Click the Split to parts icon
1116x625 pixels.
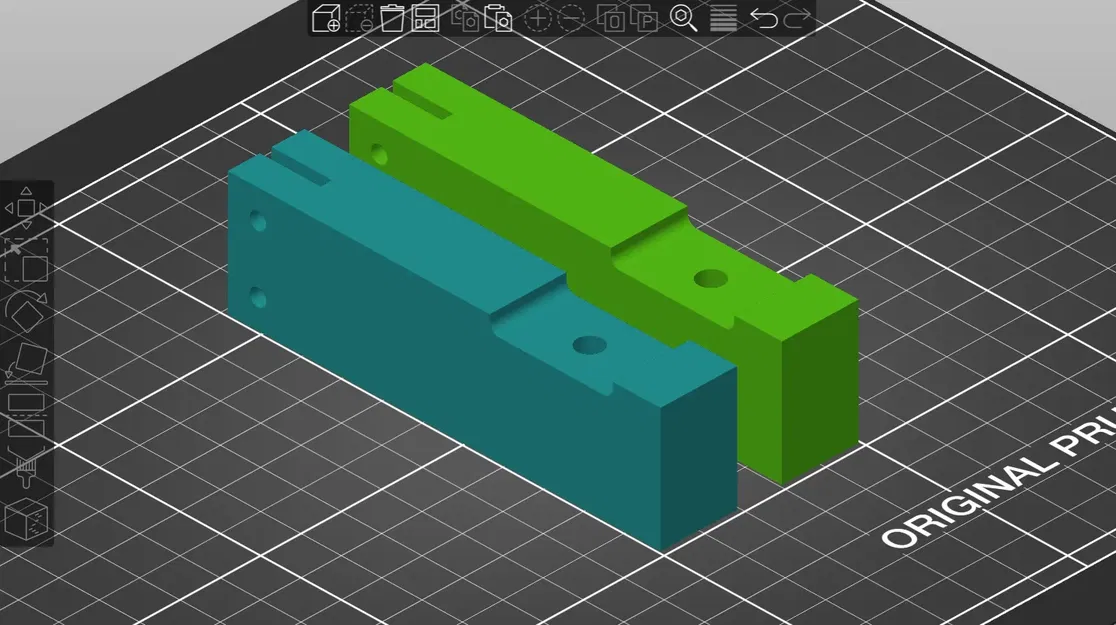coord(644,18)
